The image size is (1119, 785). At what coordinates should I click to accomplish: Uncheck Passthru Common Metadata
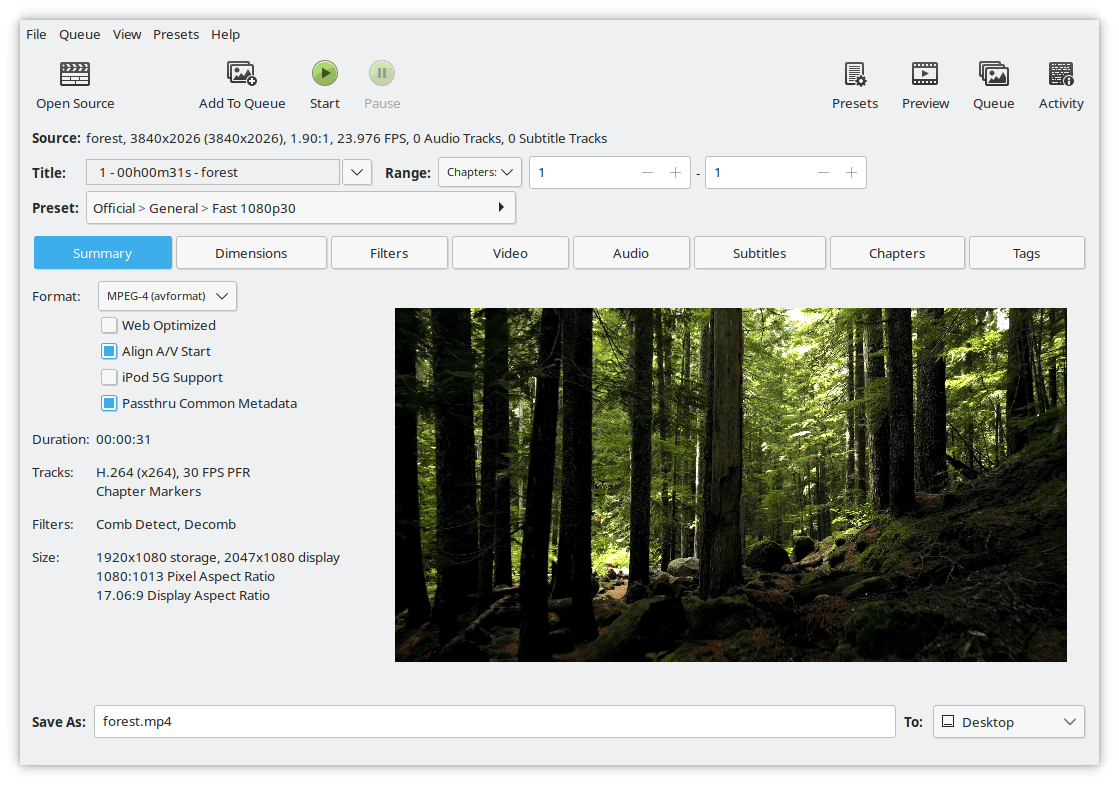[x=109, y=403]
